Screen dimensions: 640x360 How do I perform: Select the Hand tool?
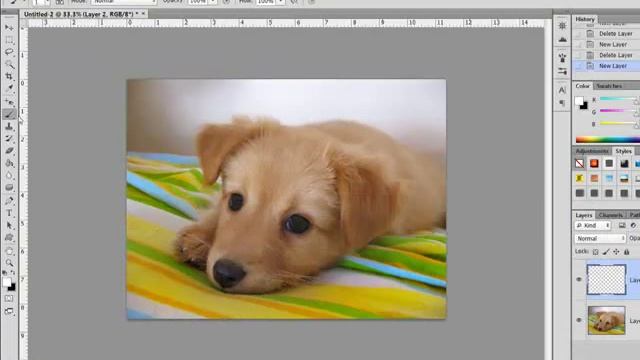click(9, 251)
